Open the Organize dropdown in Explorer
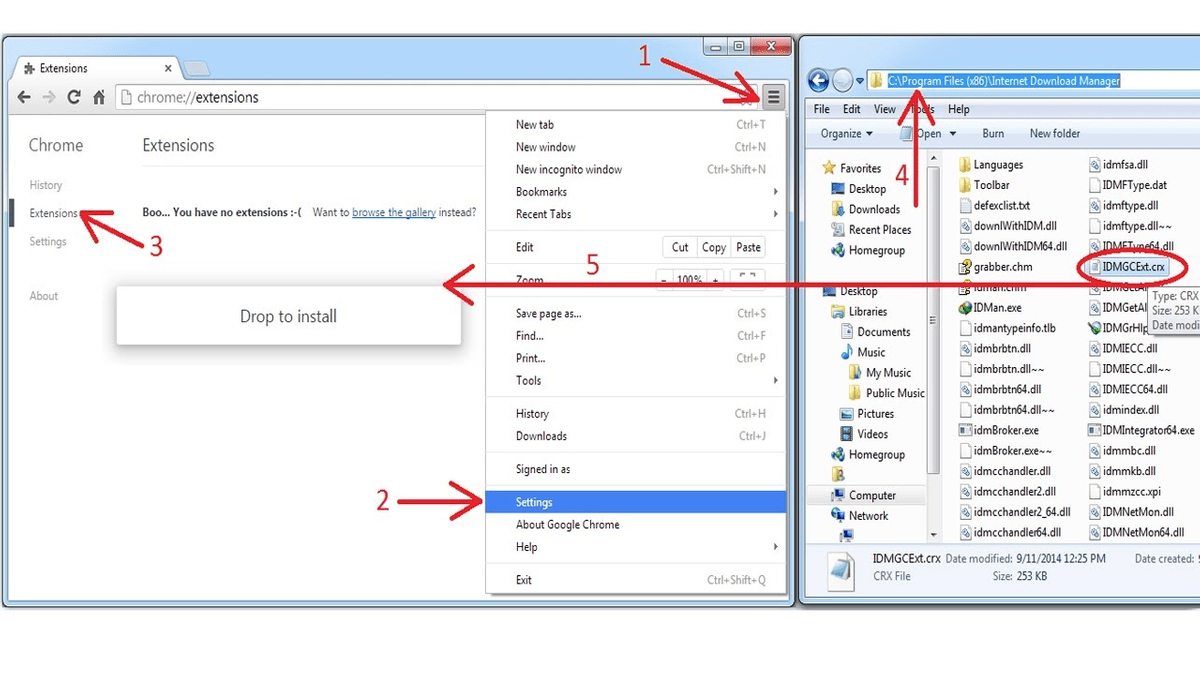Image resolution: width=1200 pixels, height=675 pixels. point(846,134)
